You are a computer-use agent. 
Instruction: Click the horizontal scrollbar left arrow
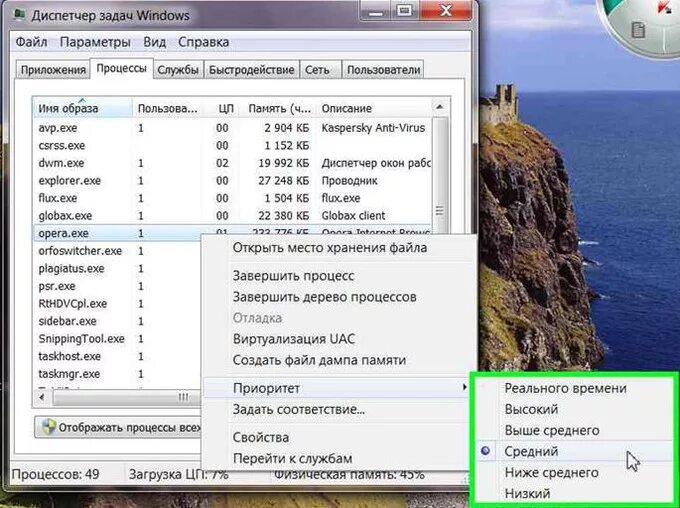click(x=42, y=397)
